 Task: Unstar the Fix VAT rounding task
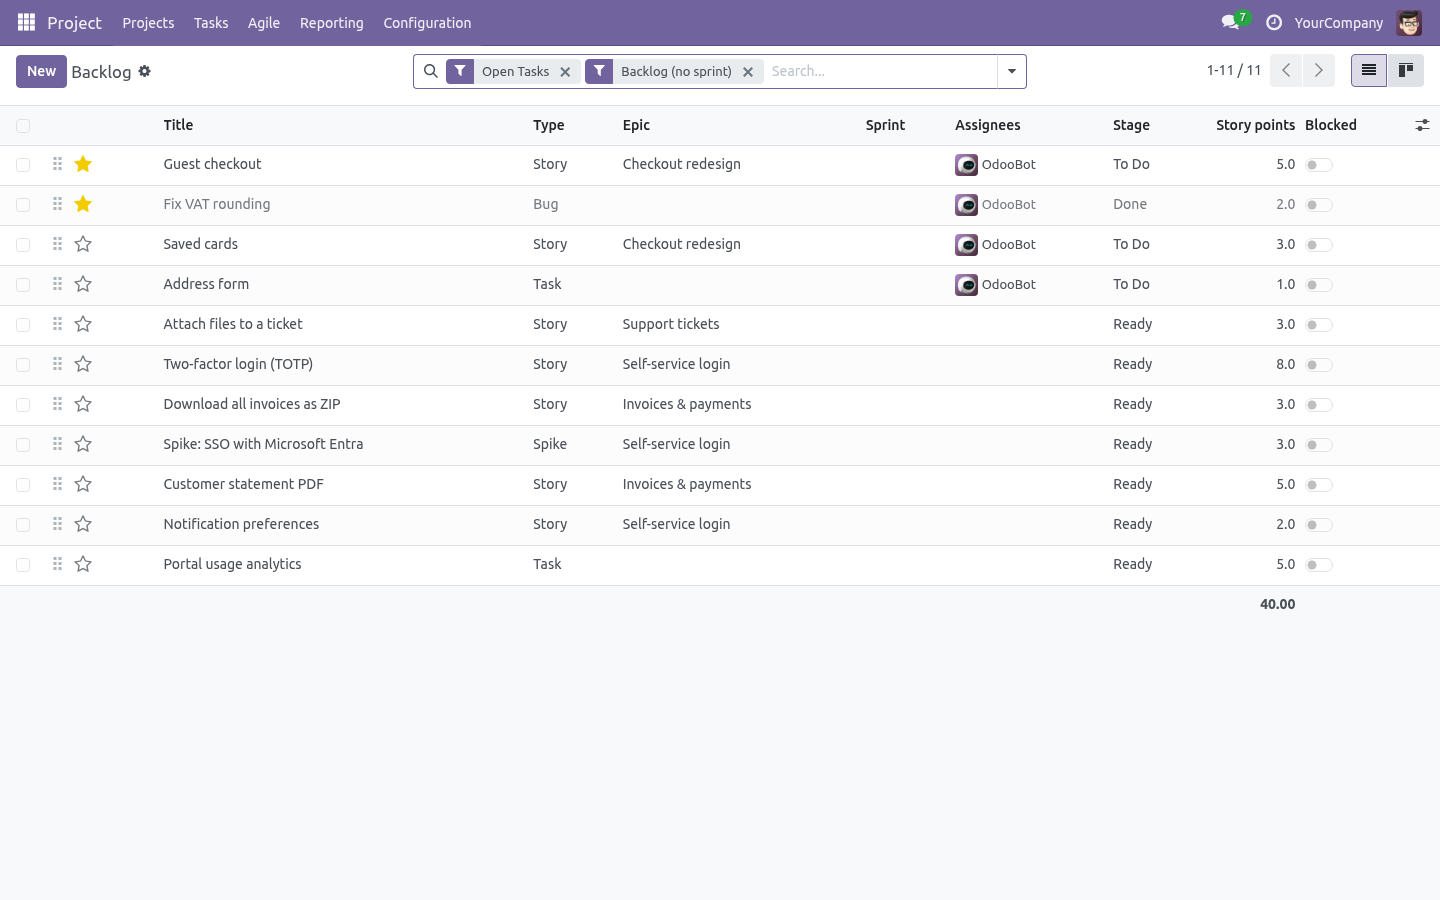pos(83,204)
